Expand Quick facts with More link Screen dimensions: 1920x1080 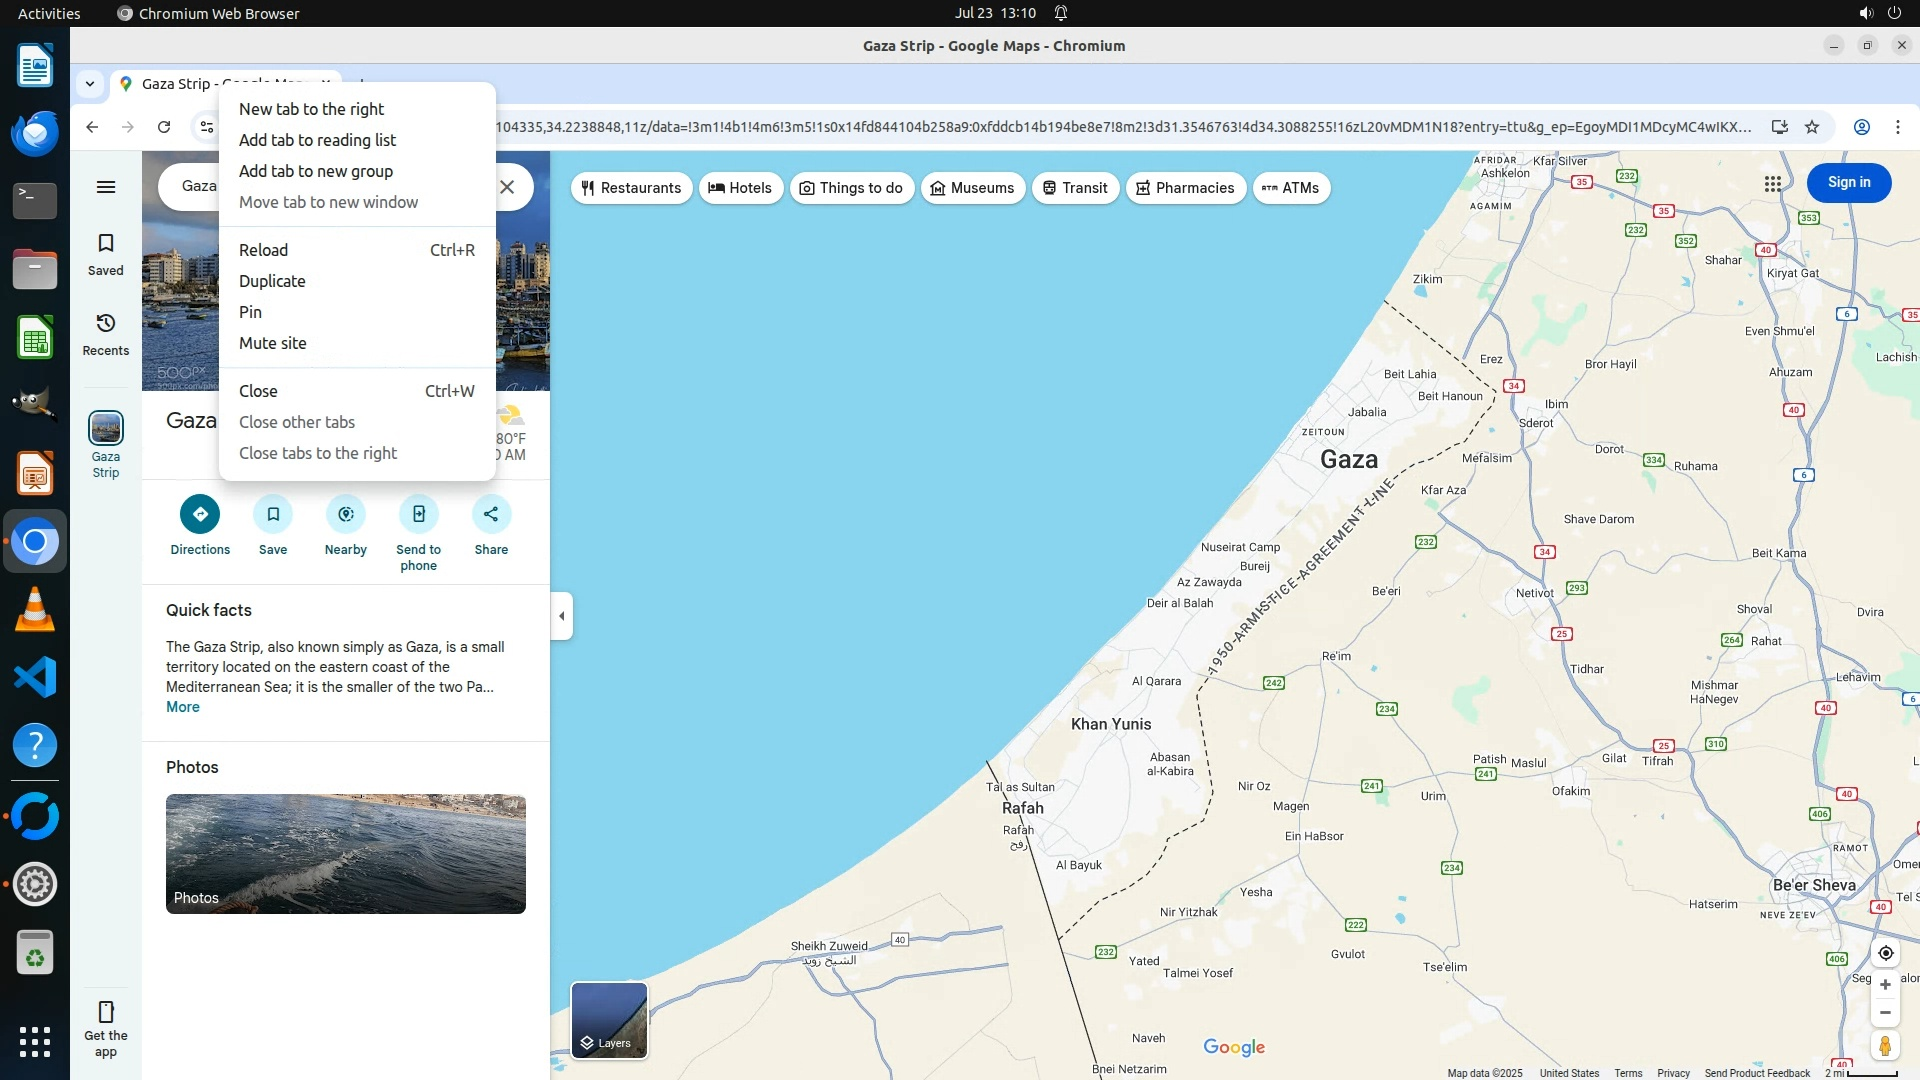pyautogui.click(x=182, y=707)
